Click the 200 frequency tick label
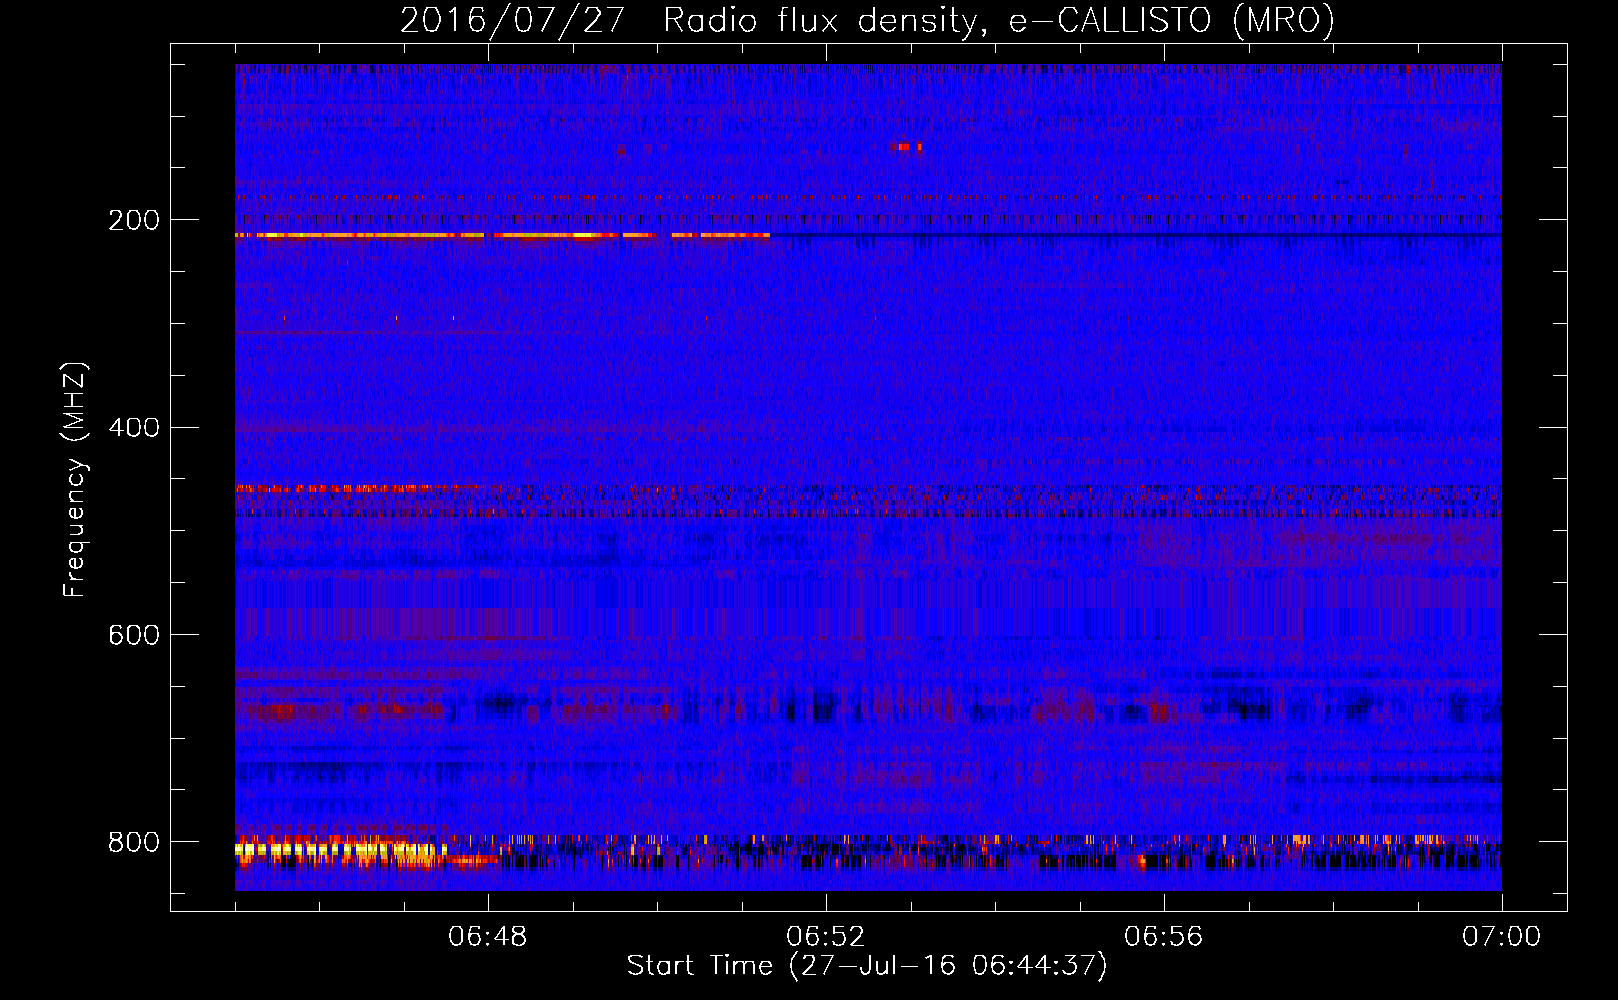The height and width of the screenshot is (1000, 1618). (134, 220)
